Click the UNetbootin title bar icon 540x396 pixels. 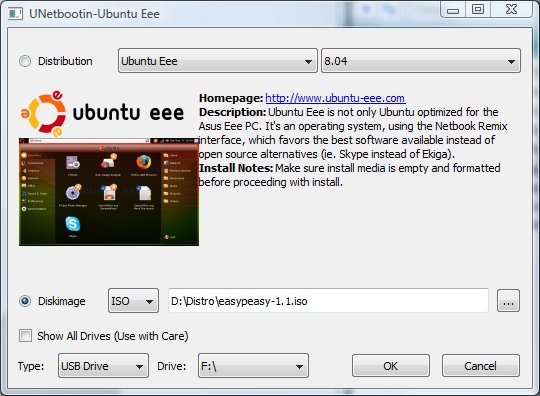coord(15,14)
